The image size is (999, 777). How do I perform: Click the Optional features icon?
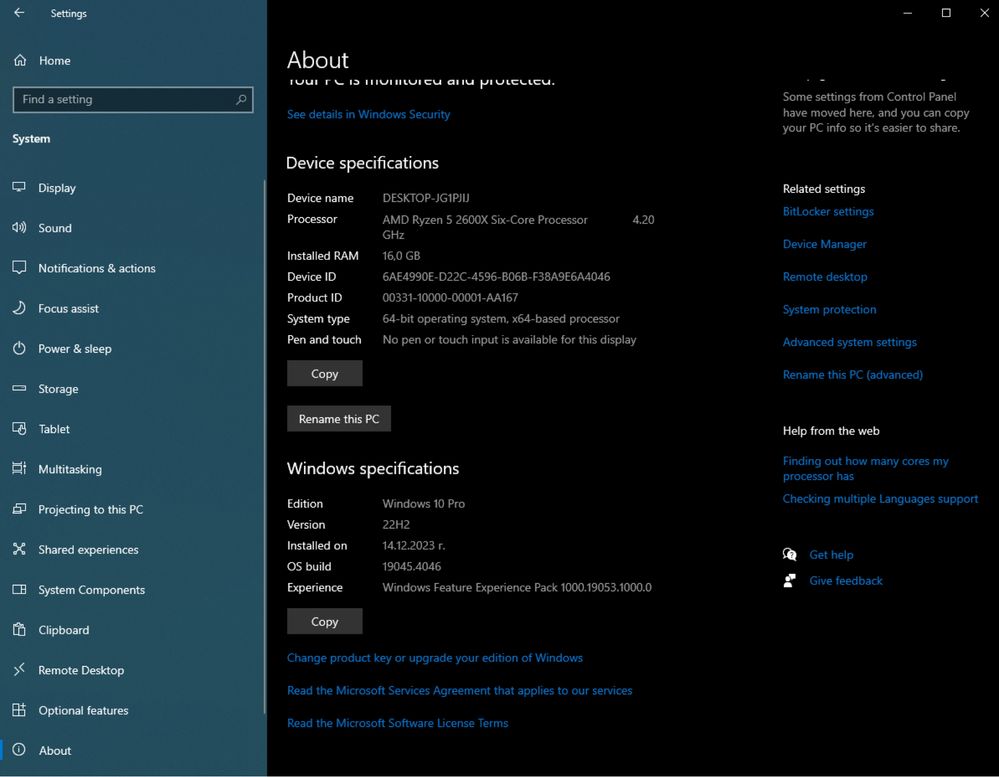19,709
